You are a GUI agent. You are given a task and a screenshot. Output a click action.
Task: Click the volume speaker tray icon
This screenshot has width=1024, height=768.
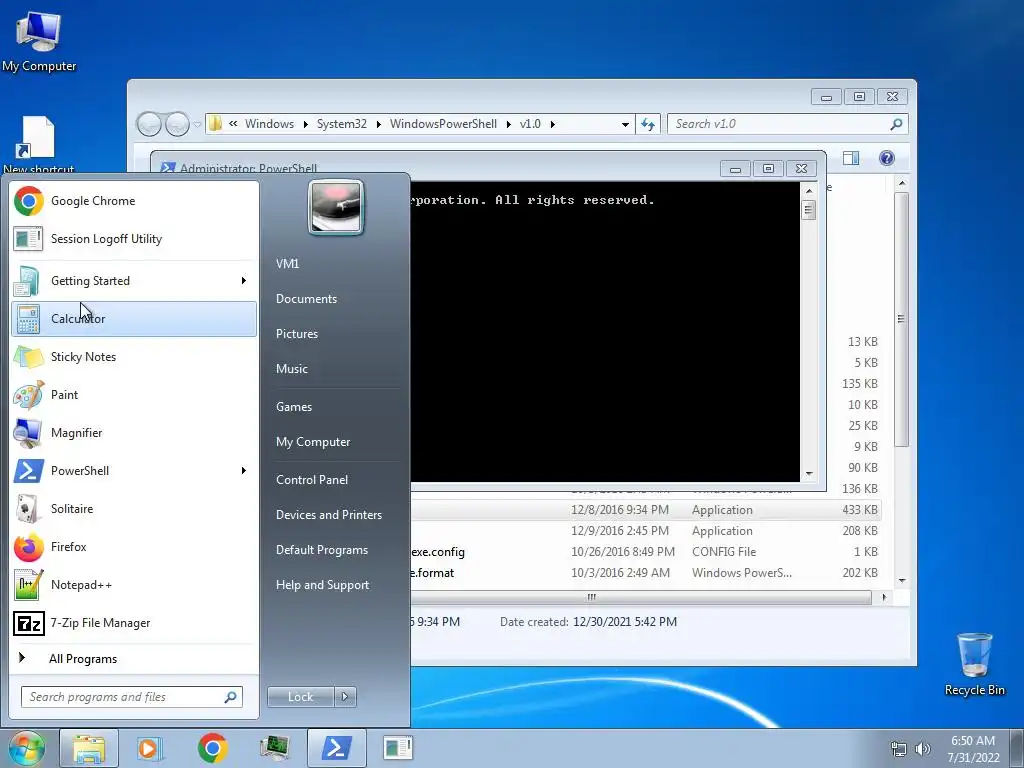[923, 749]
